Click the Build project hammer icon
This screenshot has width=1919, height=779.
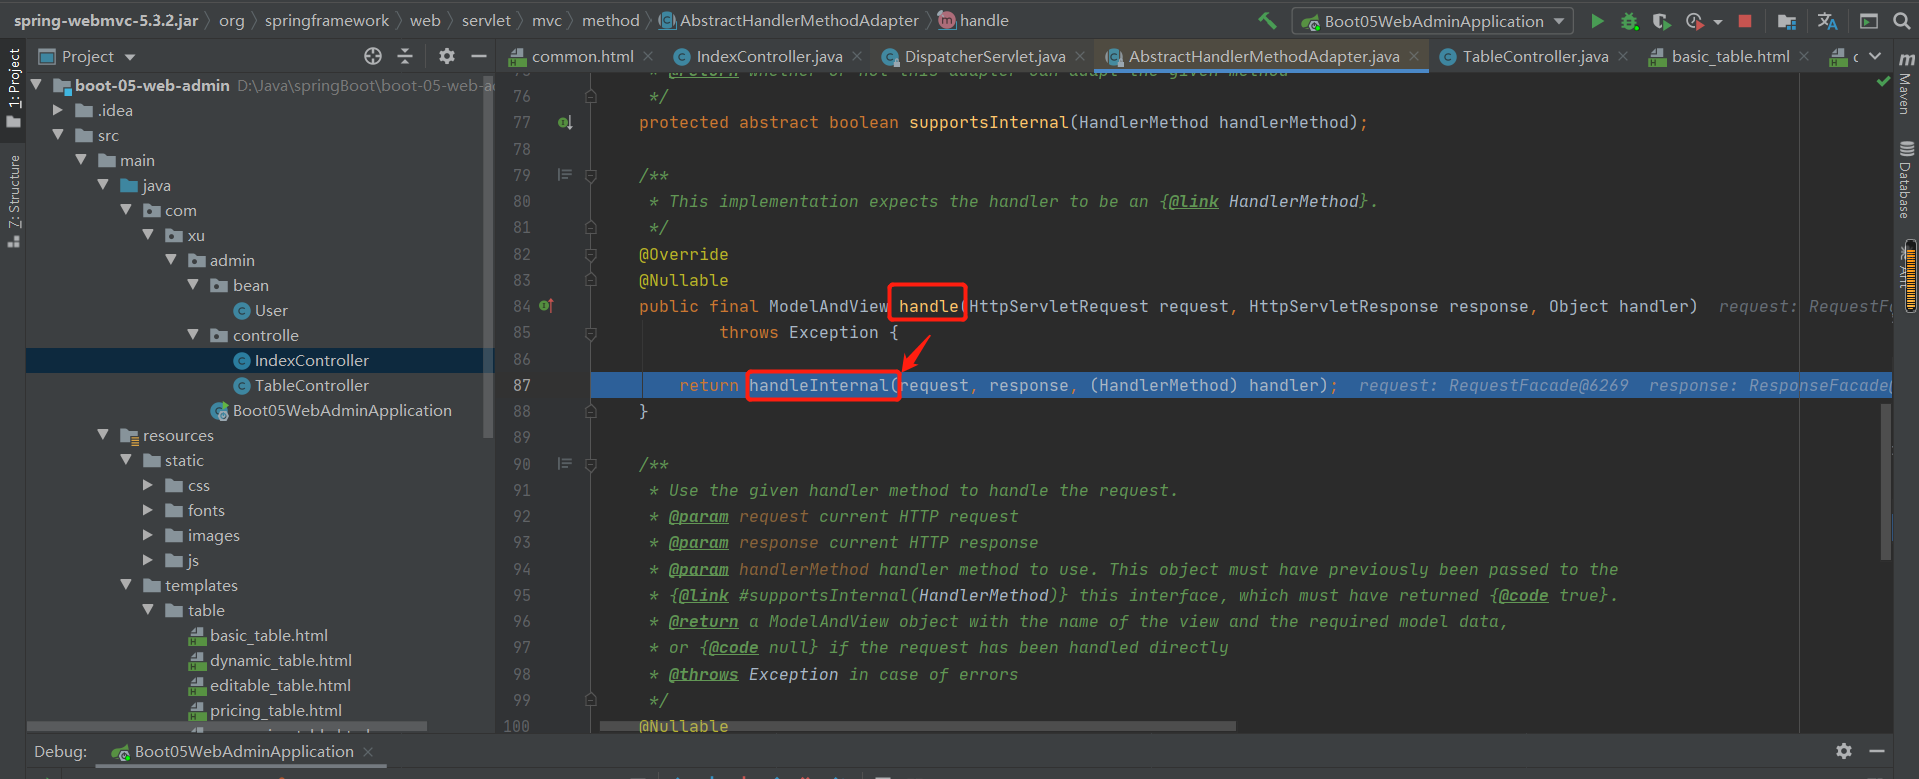point(1267,21)
